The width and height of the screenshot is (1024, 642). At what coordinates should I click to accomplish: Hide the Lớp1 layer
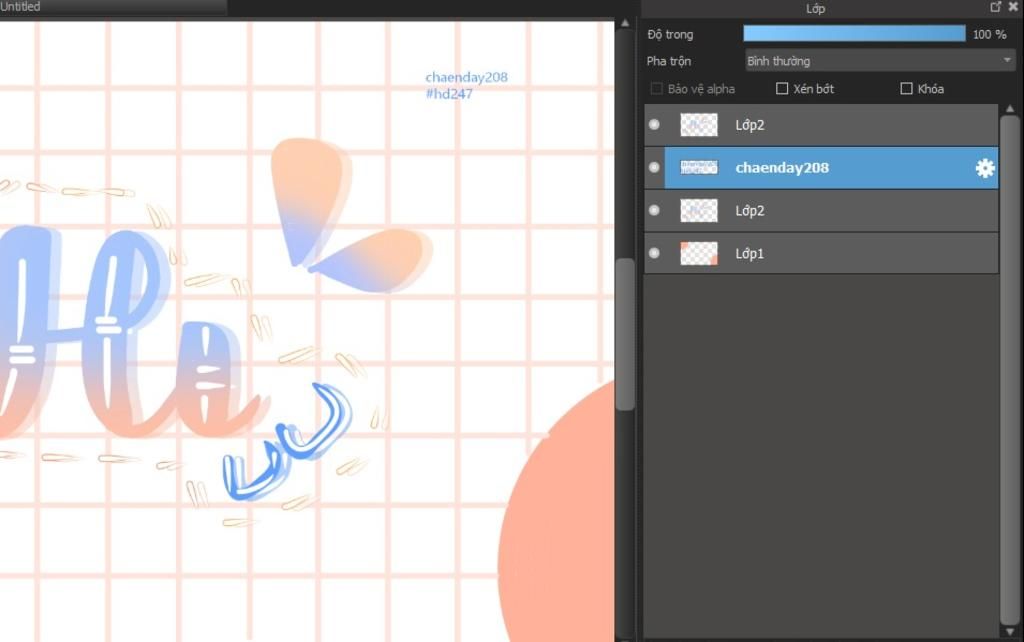pos(654,253)
